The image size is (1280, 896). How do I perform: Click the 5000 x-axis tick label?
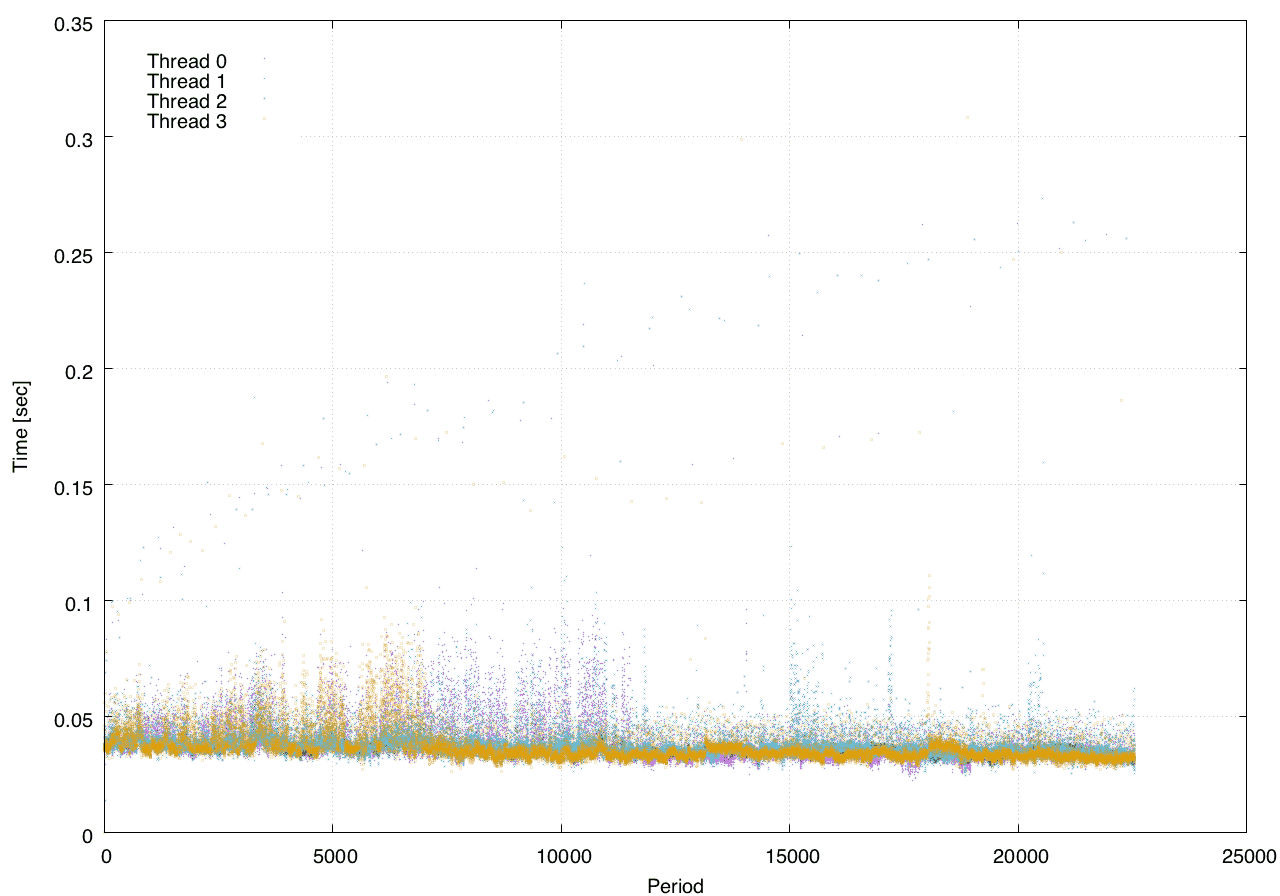pyautogui.click(x=332, y=856)
